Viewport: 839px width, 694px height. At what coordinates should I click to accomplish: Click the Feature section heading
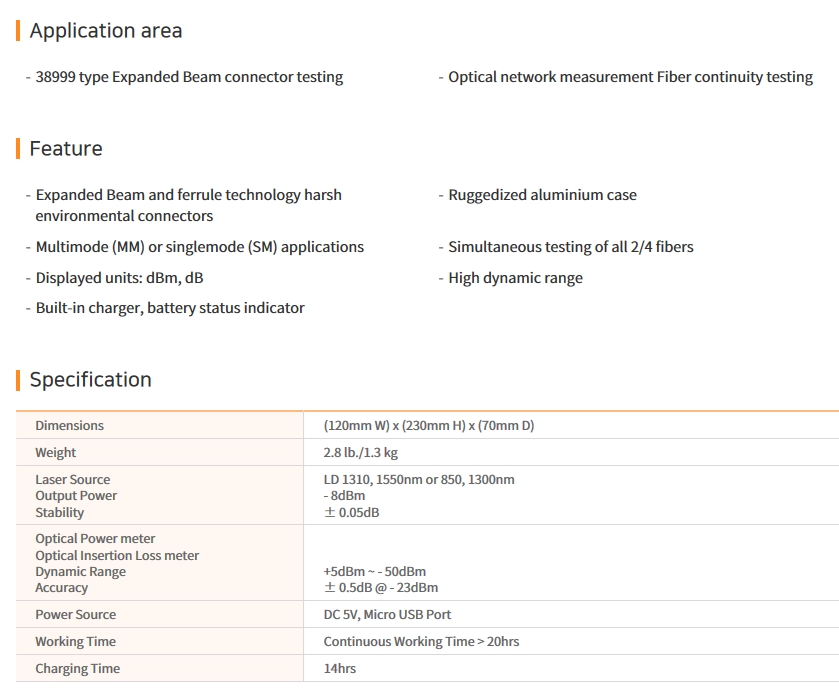point(66,149)
